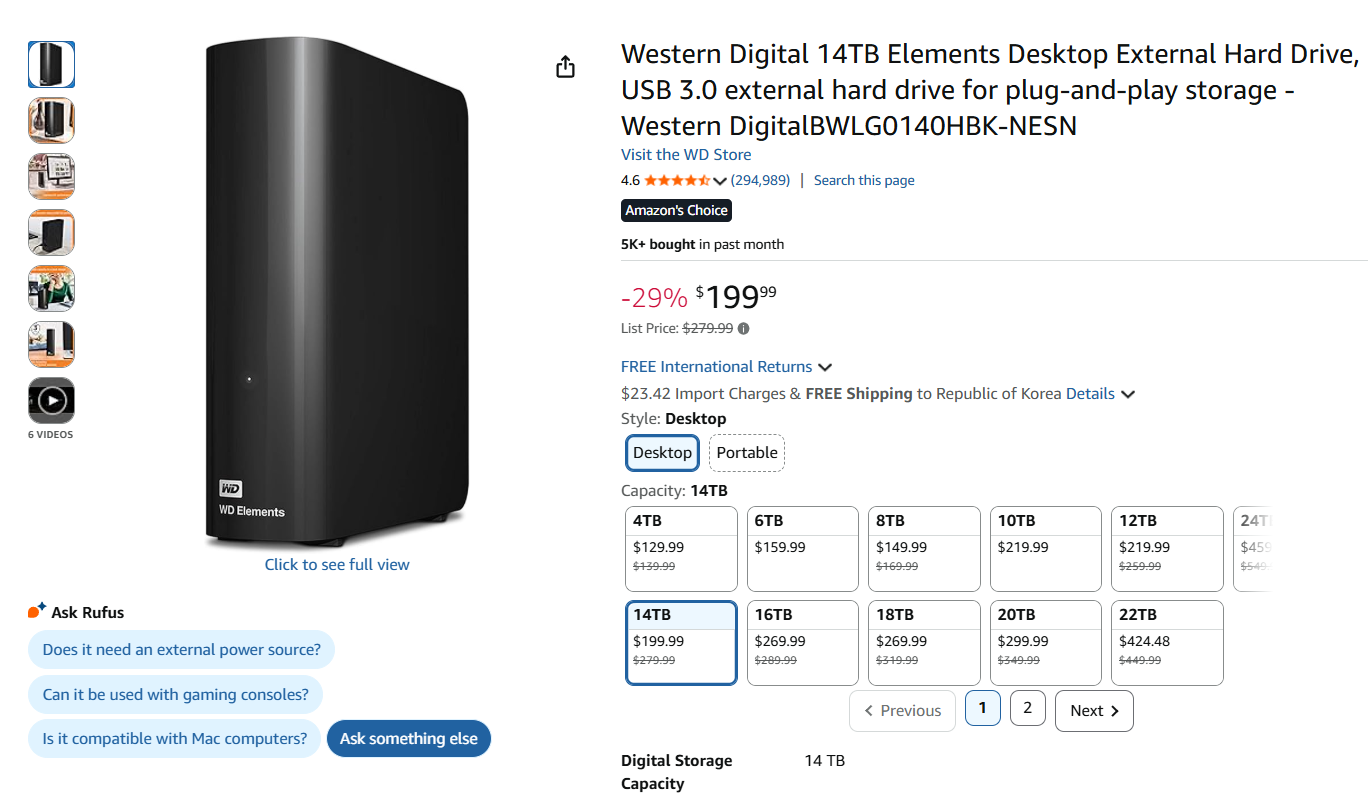Open the Search this page link
Screen dimensions: 1368x798
coord(864,180)
